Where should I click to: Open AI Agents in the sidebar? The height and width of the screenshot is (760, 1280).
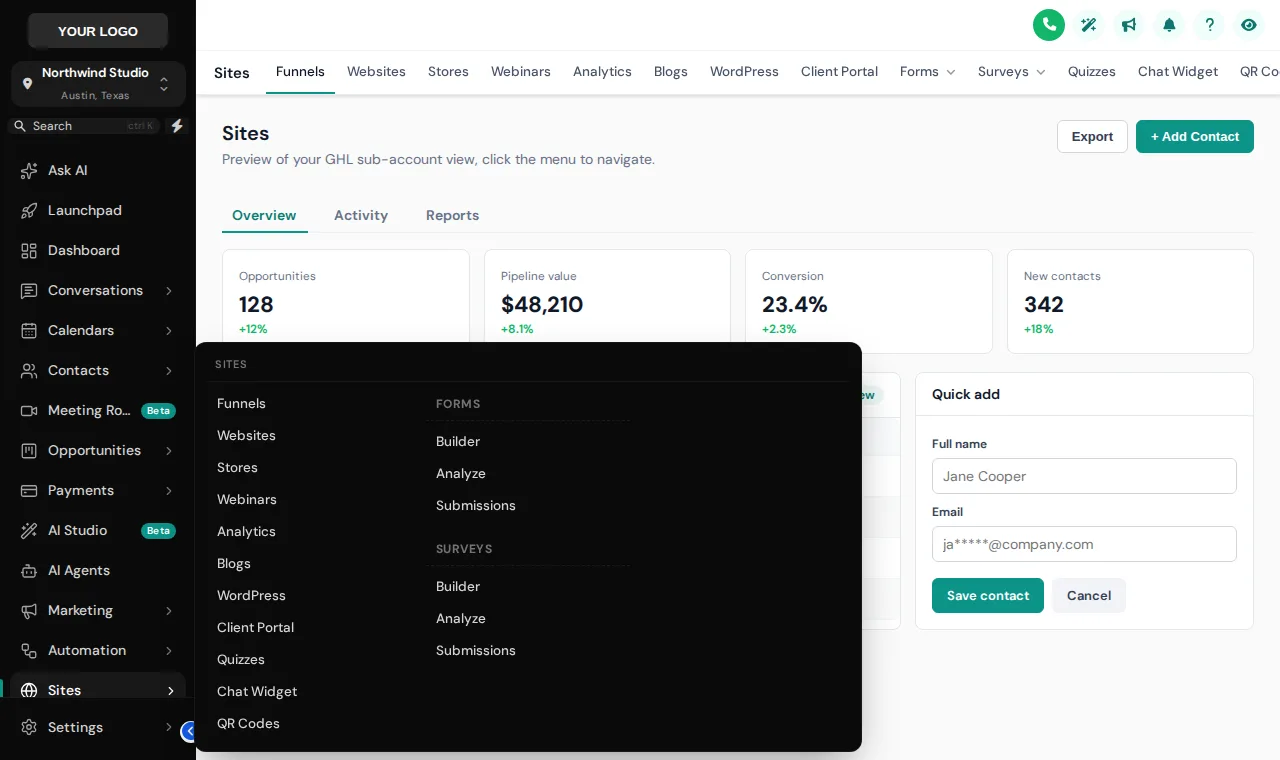98,570
